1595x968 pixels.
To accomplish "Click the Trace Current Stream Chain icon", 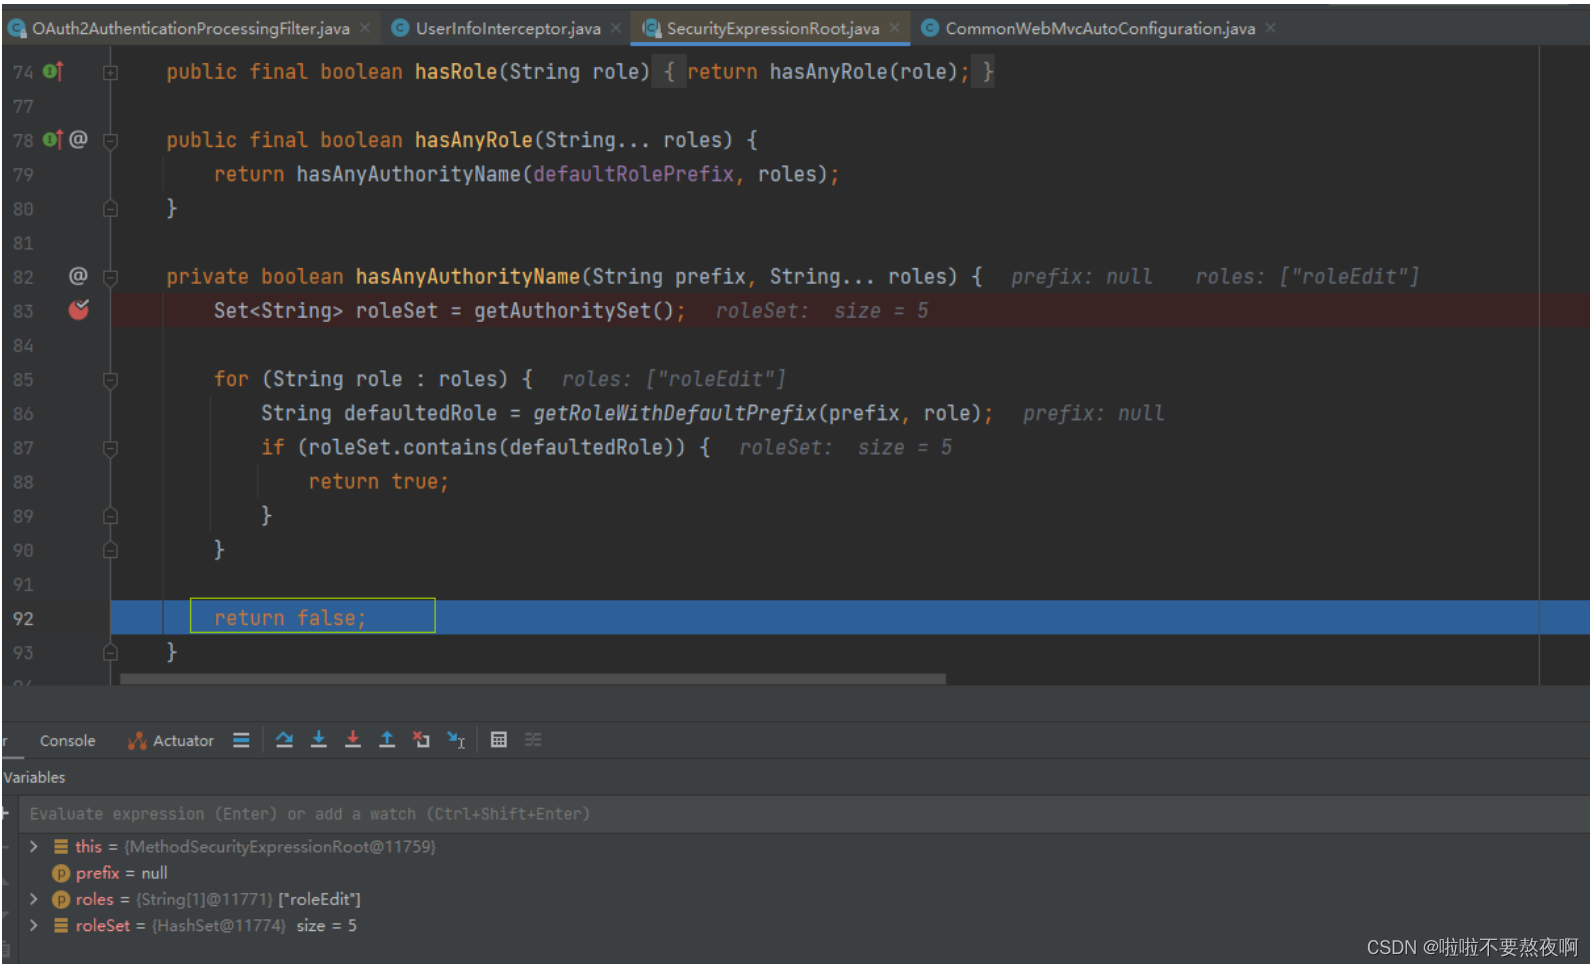I will pos(533,740).
